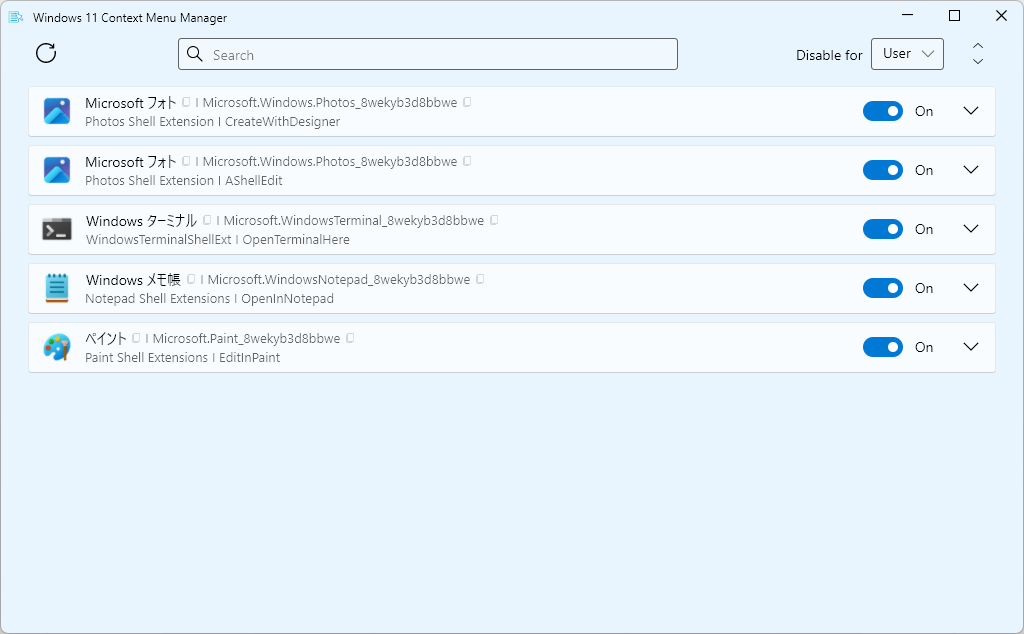This screenshot has width=1024, height=634.
Task: Toggle the OpenInNotepad switch
Action: tap(882, 288)
